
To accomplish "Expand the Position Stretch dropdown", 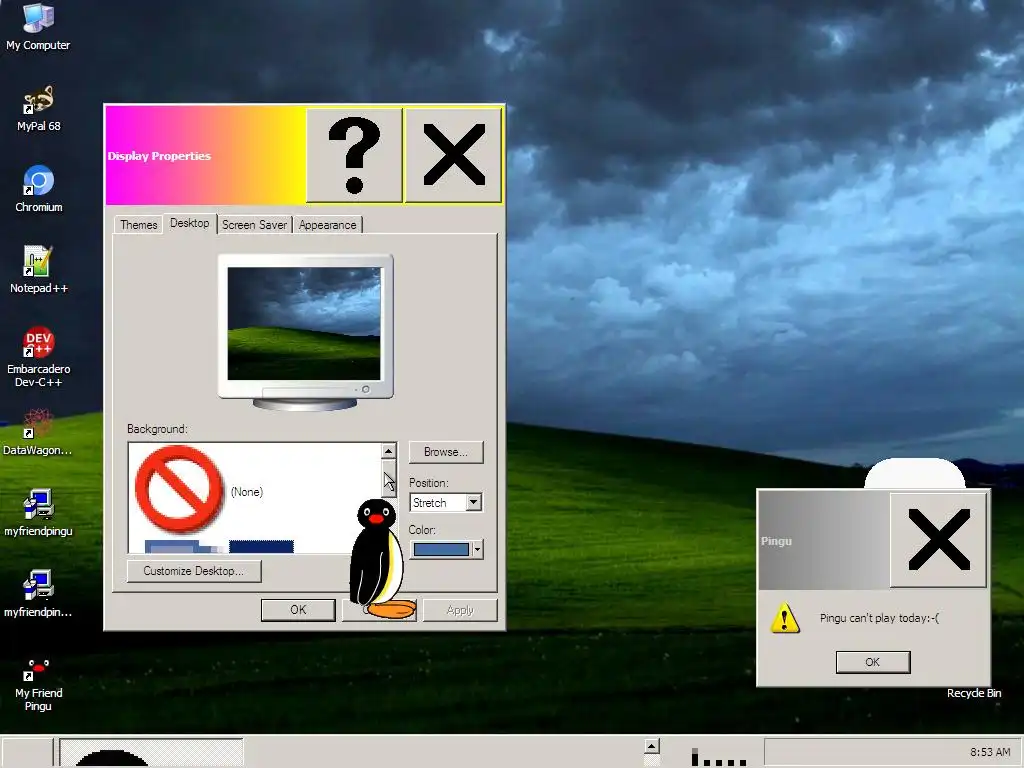I will (473, 502).
